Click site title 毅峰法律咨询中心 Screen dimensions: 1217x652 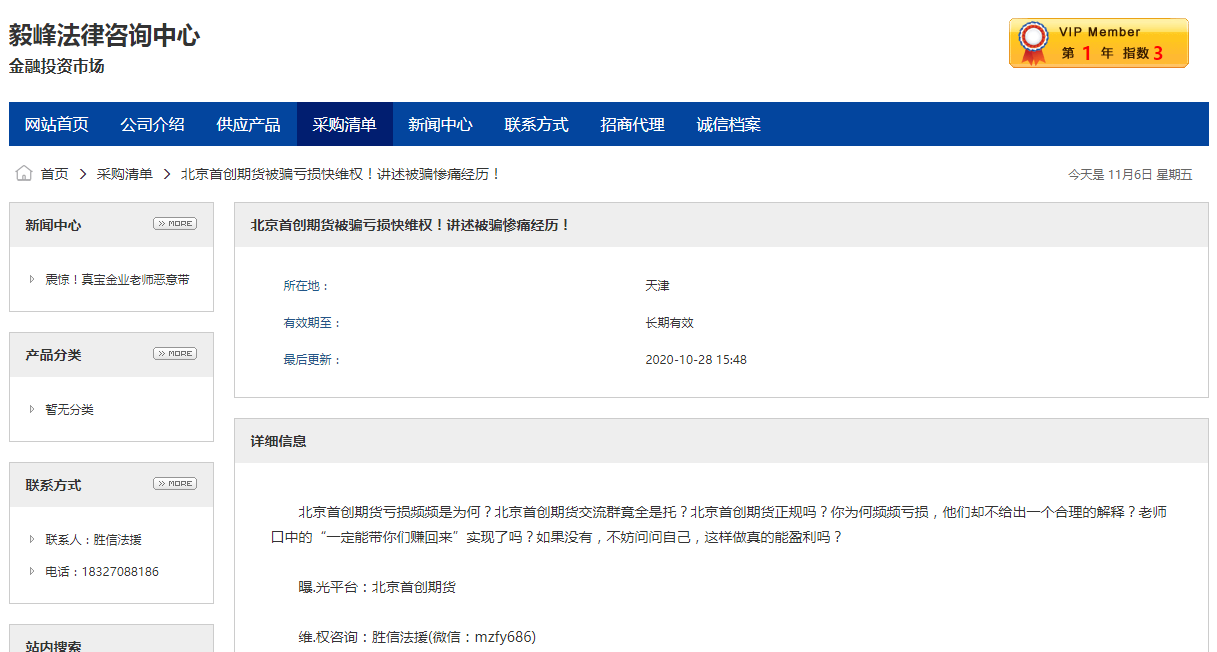104,36
